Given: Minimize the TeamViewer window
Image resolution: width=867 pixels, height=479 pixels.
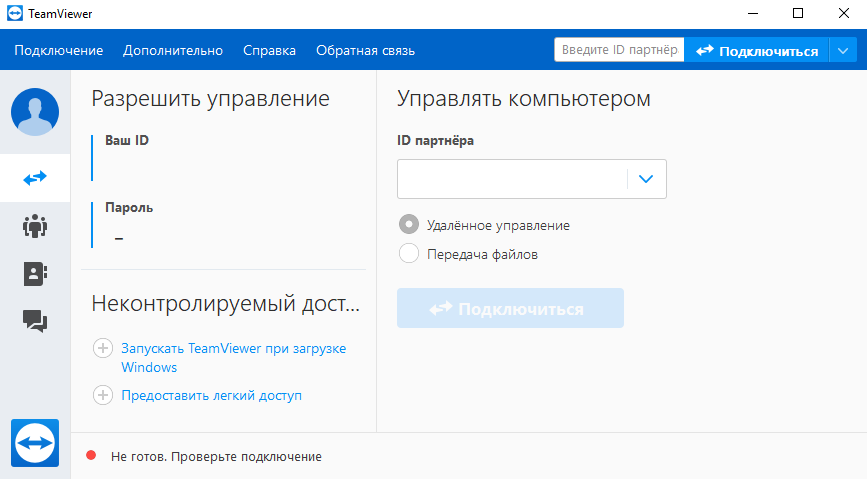Looking at the screenshot, I should [x=753, y=13].
